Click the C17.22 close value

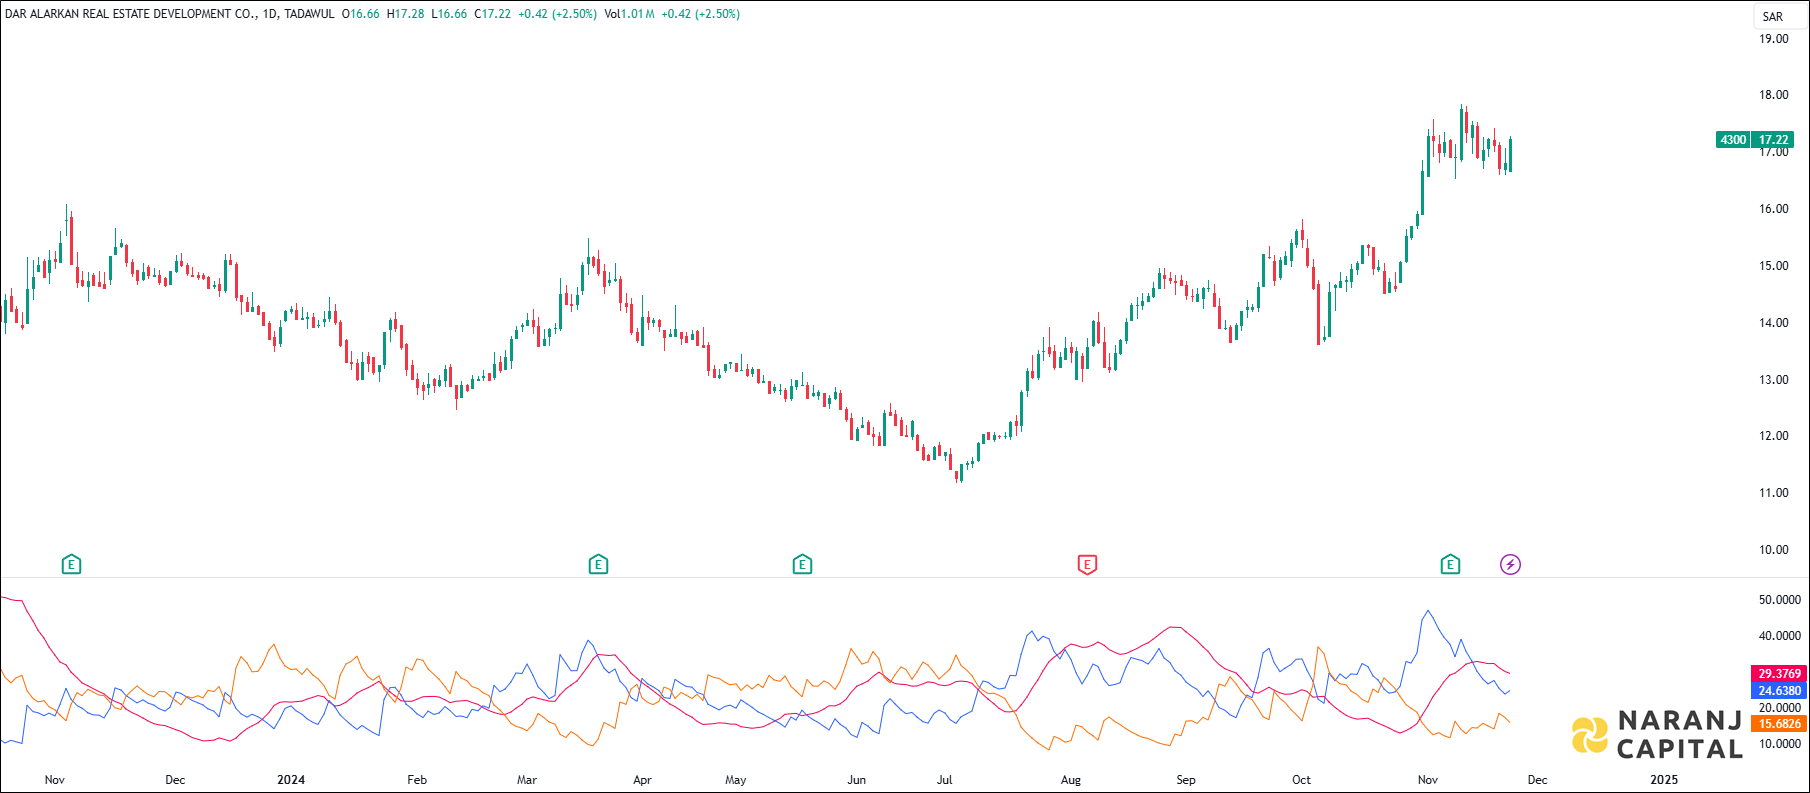(493, 14)
